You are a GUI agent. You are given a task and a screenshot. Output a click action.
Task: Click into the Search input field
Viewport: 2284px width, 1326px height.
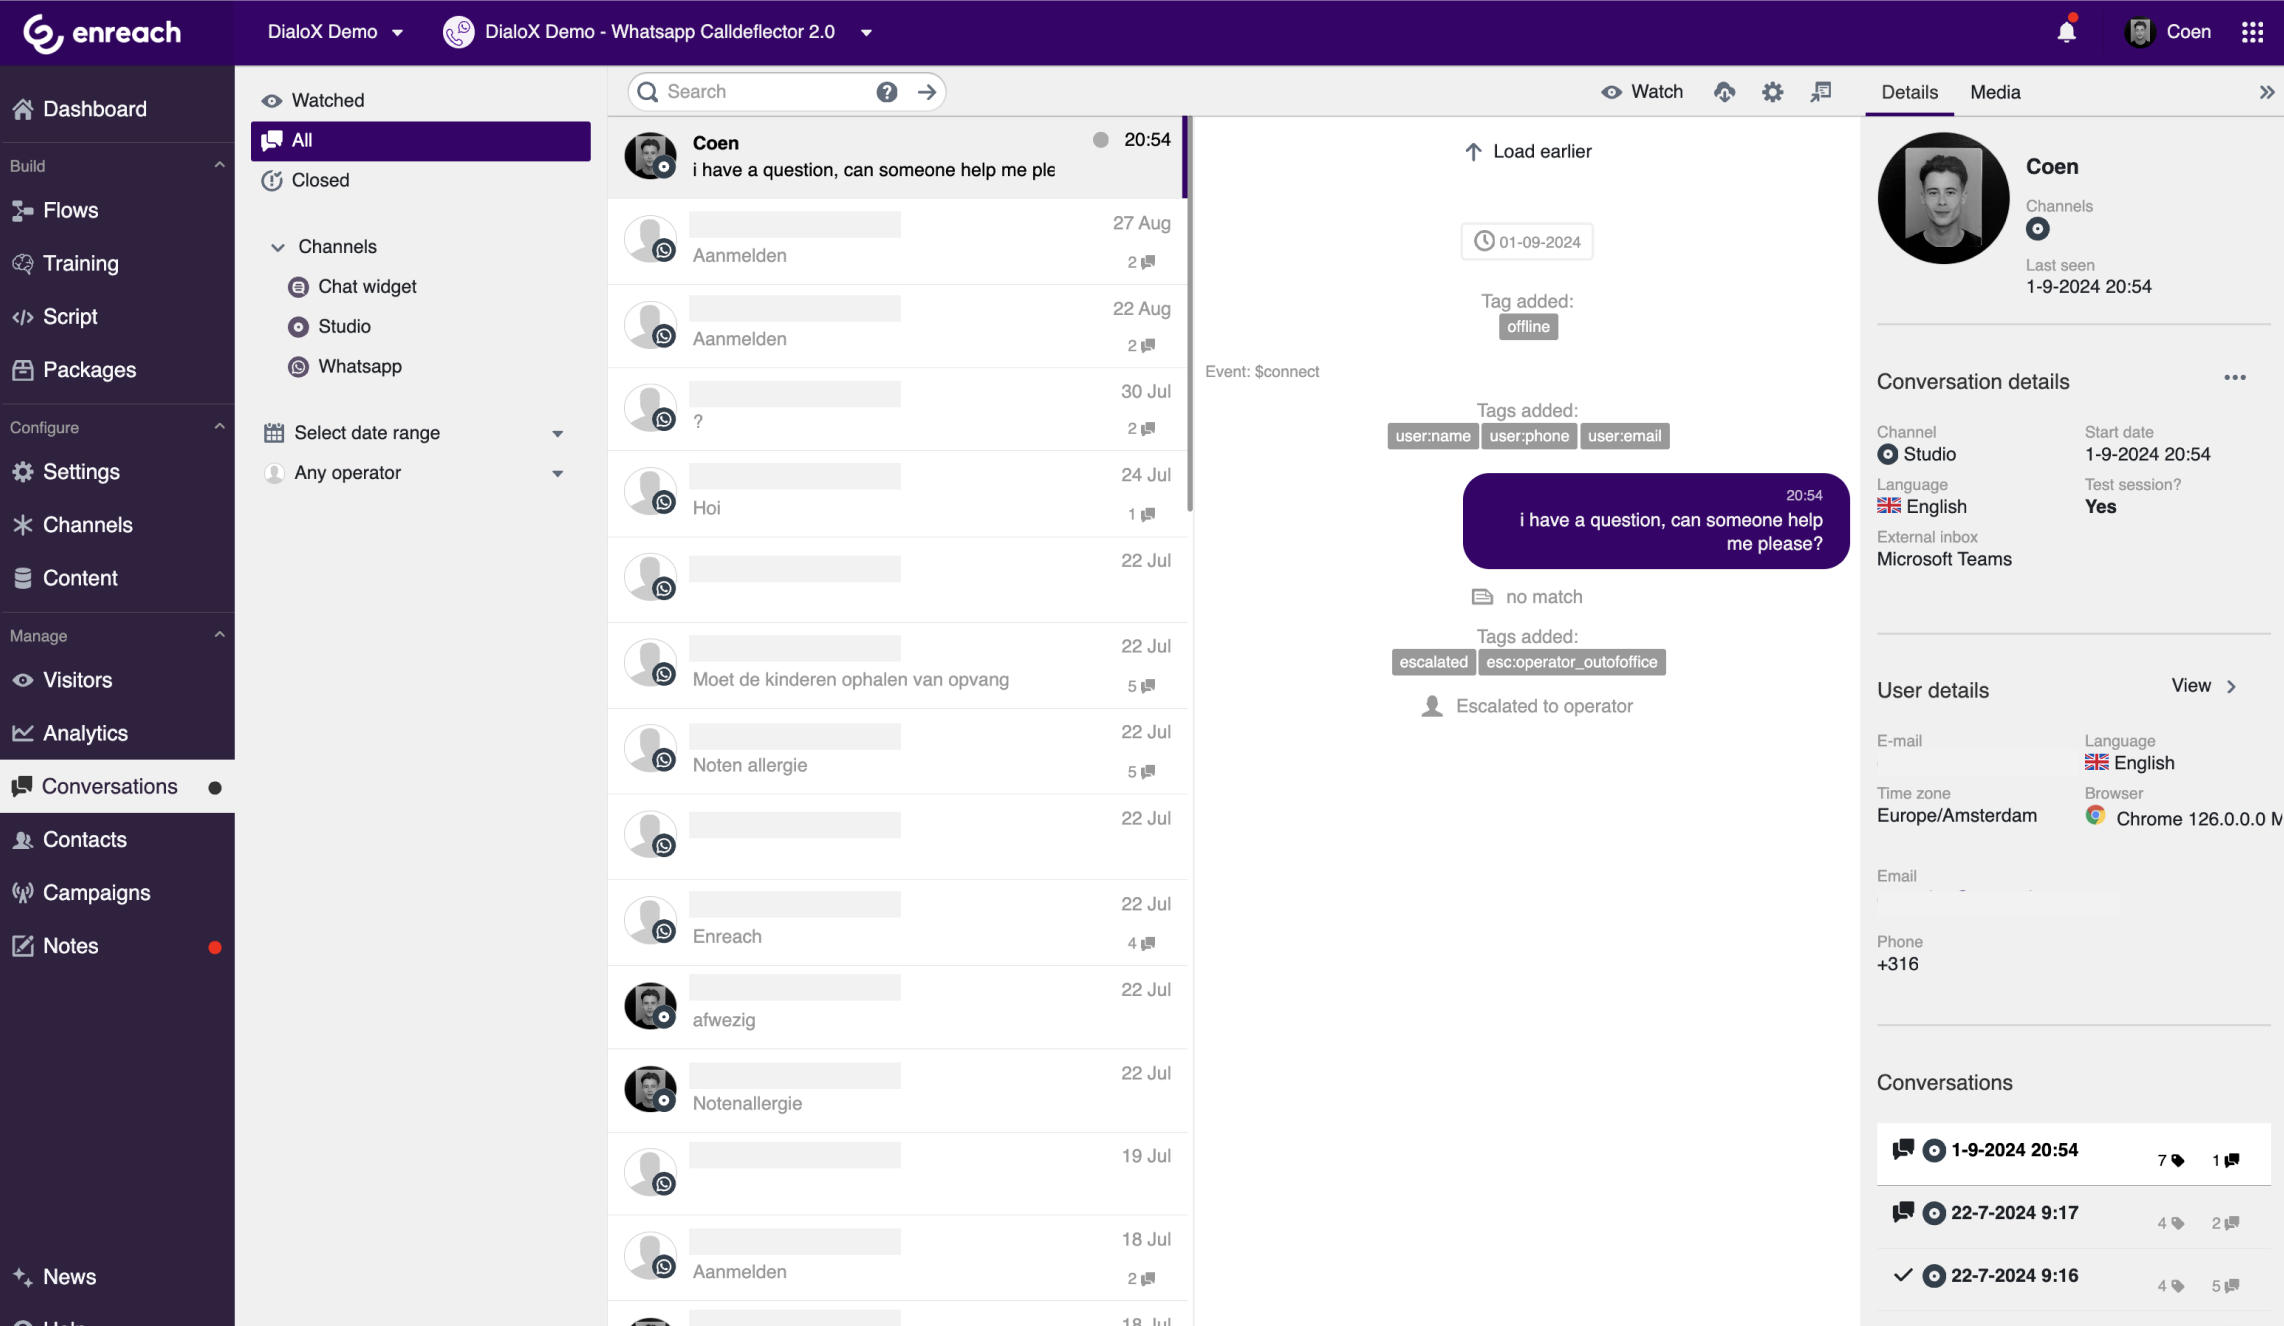point(760,92)
